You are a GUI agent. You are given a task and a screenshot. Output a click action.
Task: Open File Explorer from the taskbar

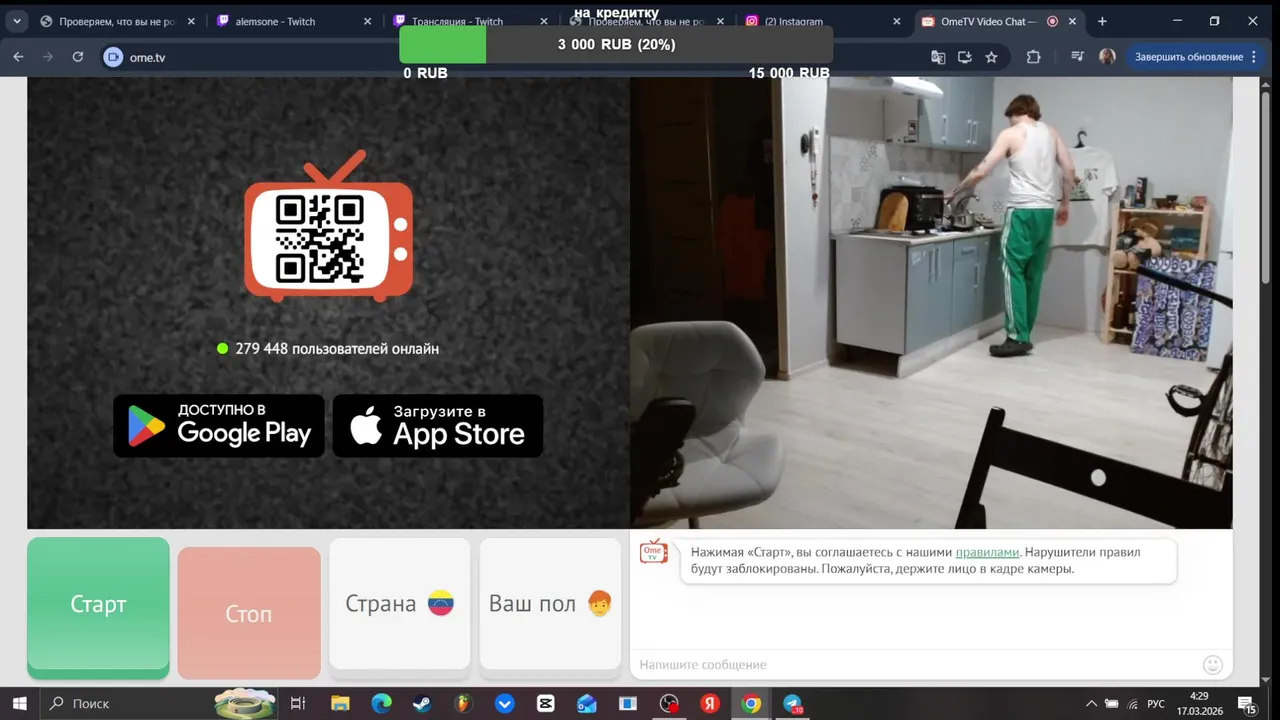point(340,704)
